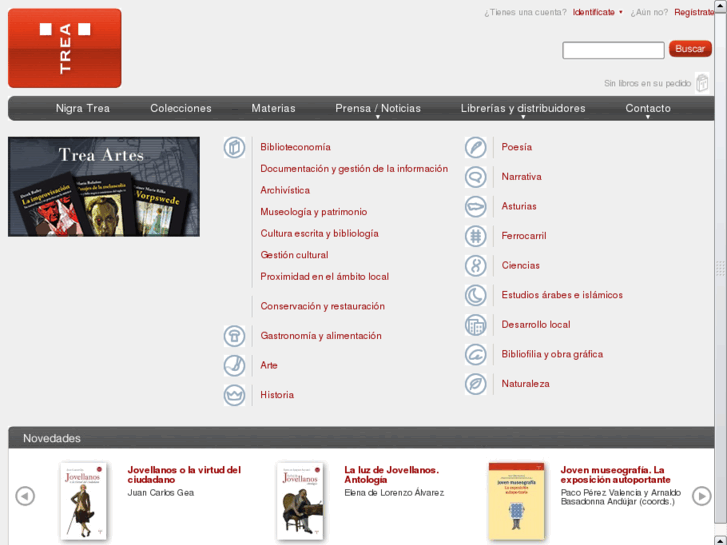The image size is (727, 545).
Task: Click the Buscar search button
Action: click(x=690, y=49)
